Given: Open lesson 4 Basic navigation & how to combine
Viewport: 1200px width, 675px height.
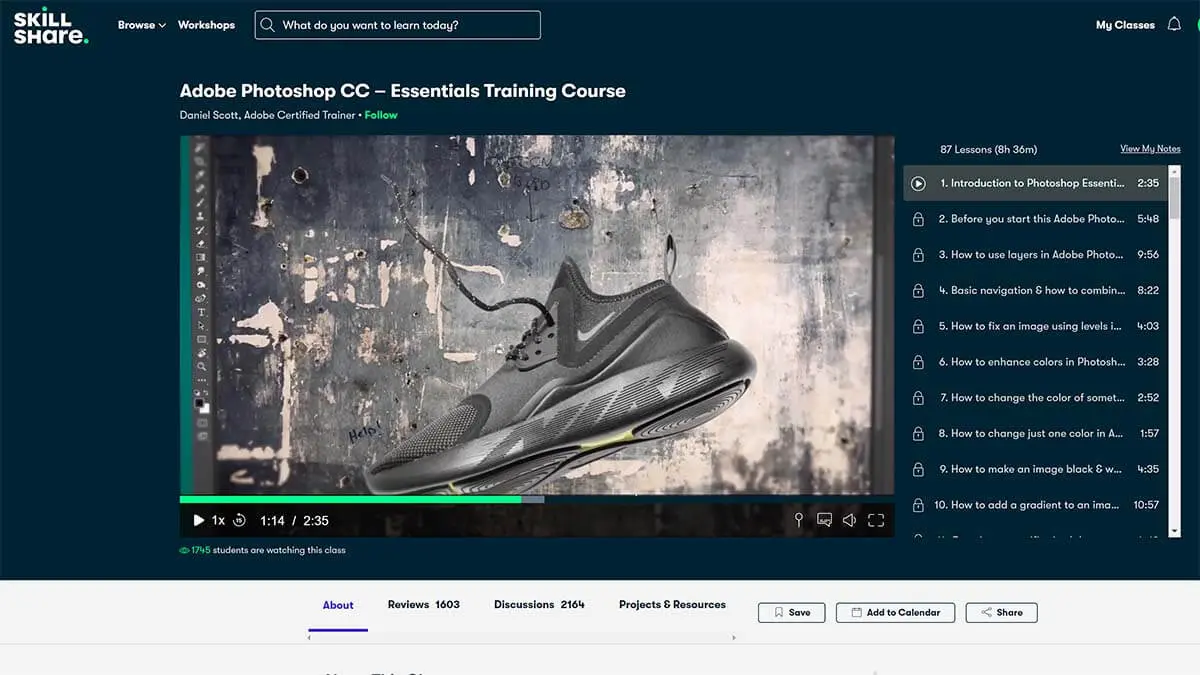Looking at the screenshot, I should click(1035, 291).
